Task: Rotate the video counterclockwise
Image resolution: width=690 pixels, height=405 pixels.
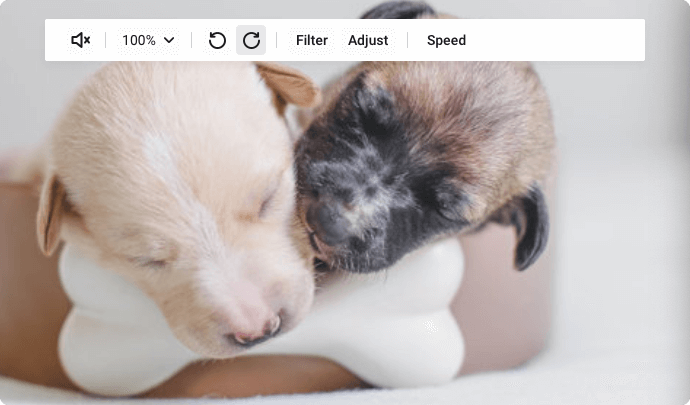Action: pos(217,40)
